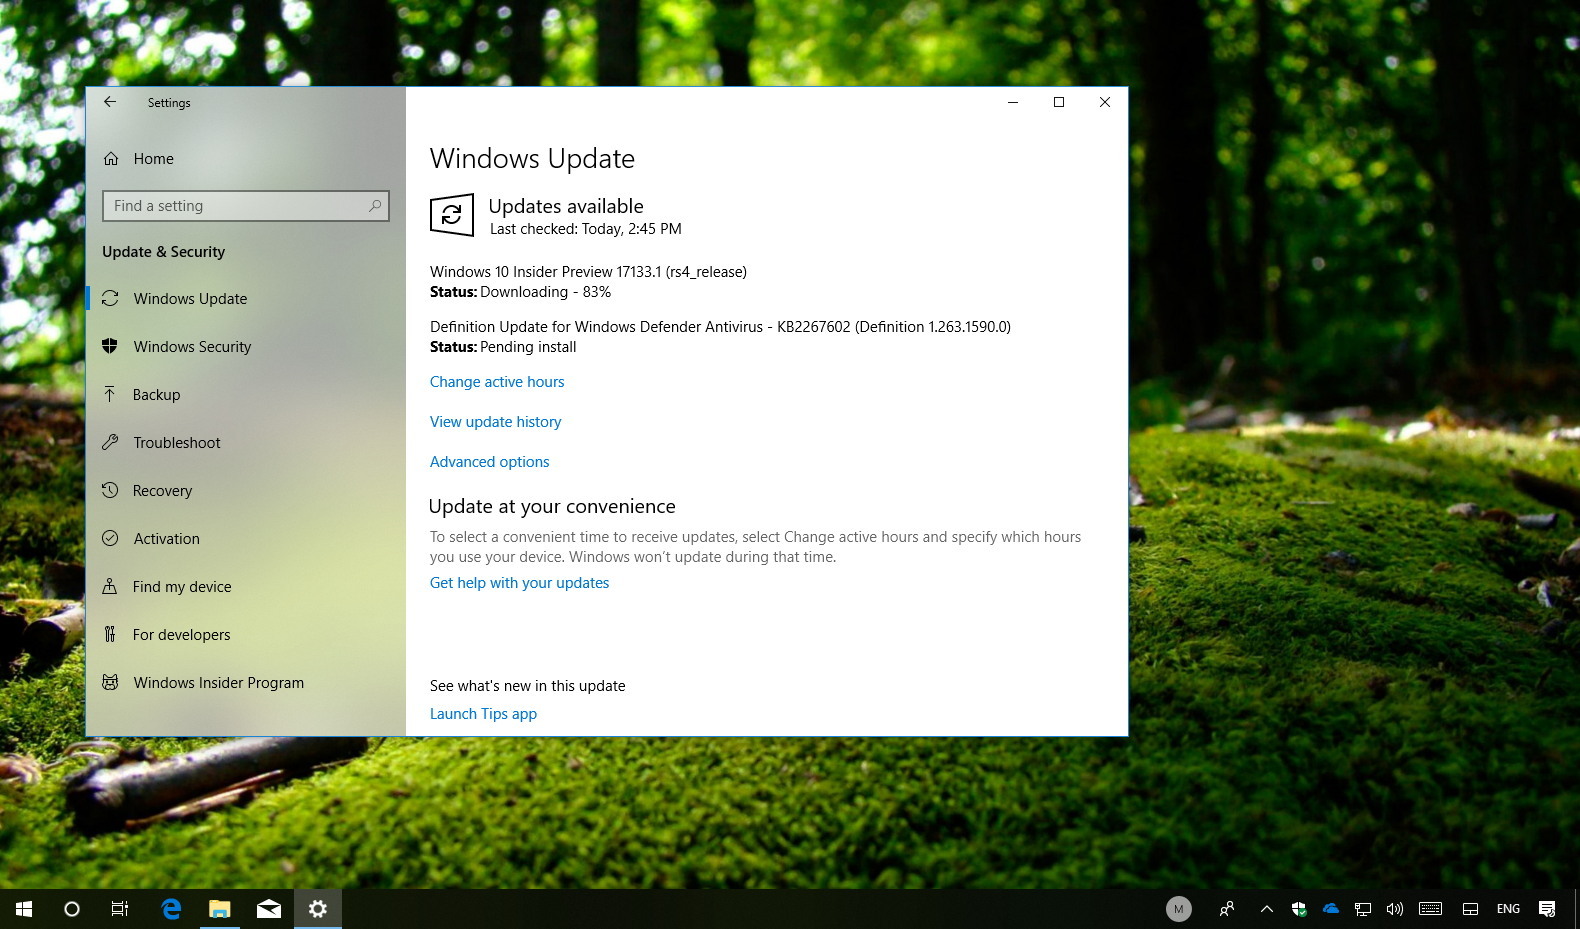The width and height of the screenshot is (1580, 929).
Task: Open Microsoft Edge from the taskbar
Action: point(171,909)
